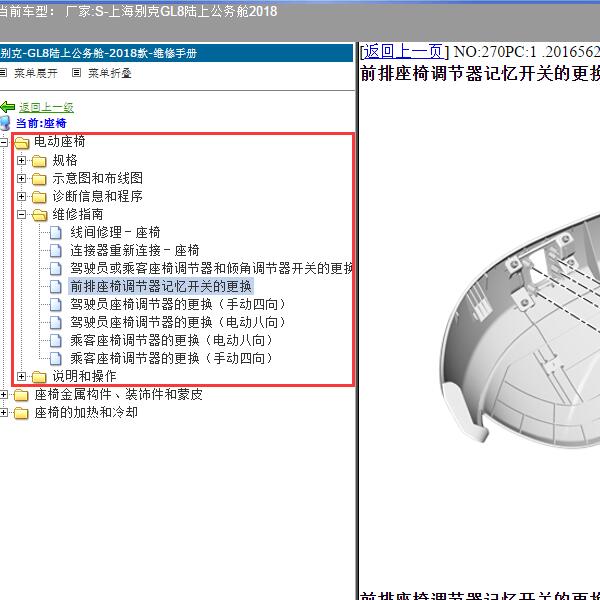Select the 诊断信息和程序 folder label
Viewport: 600px width, 600px height.
[x=98, y=196]
